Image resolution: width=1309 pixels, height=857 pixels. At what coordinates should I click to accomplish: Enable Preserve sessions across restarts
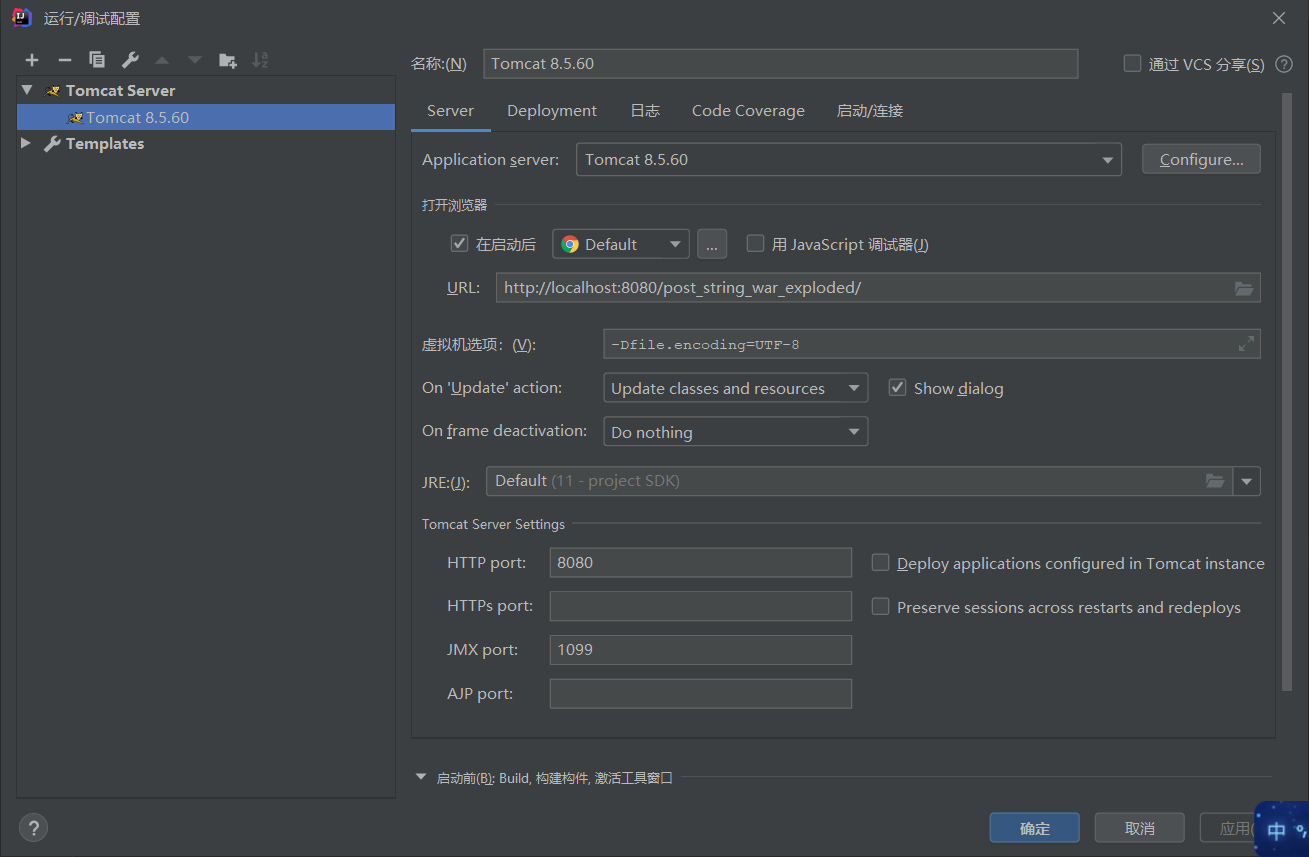click(880, 606)
